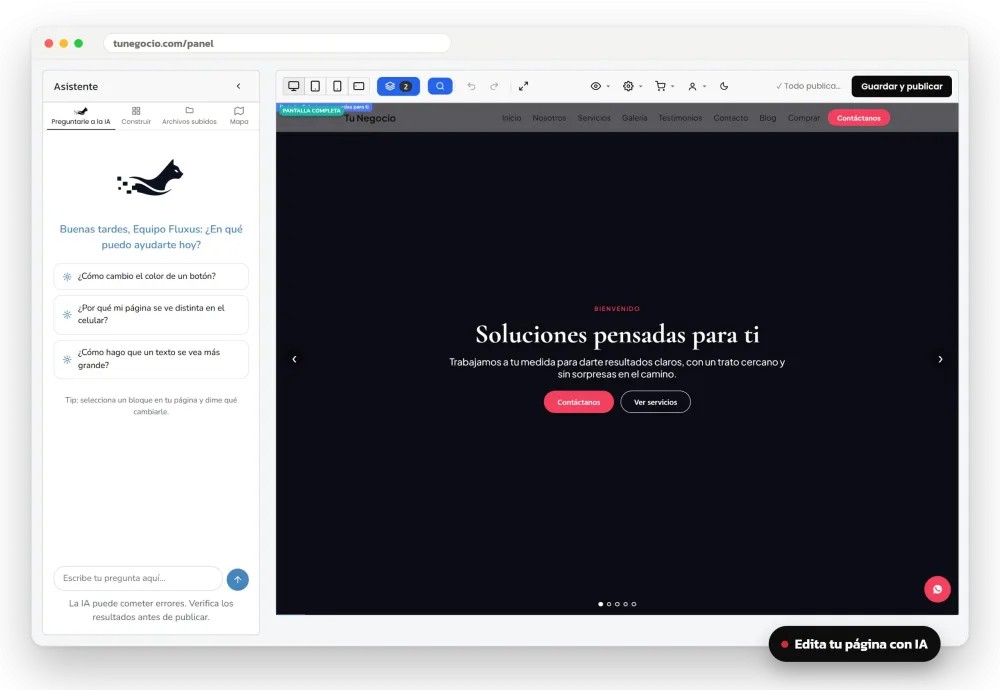Toggle dark mode with the moon icon

point(724,86)
